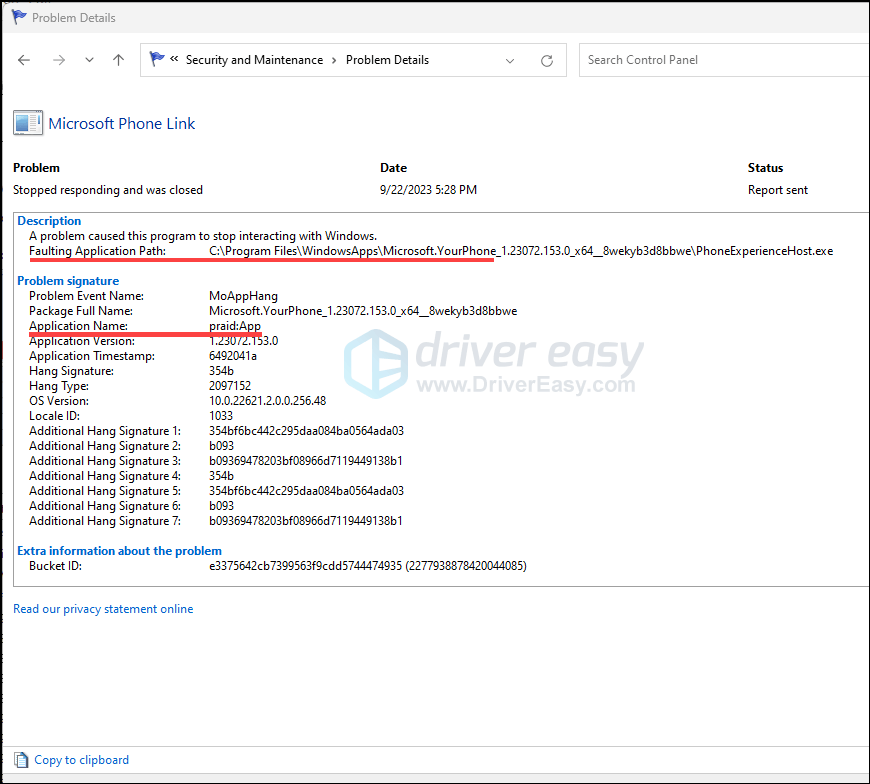
Task: Click the Problem signature section heading
Action: [67, 280]
